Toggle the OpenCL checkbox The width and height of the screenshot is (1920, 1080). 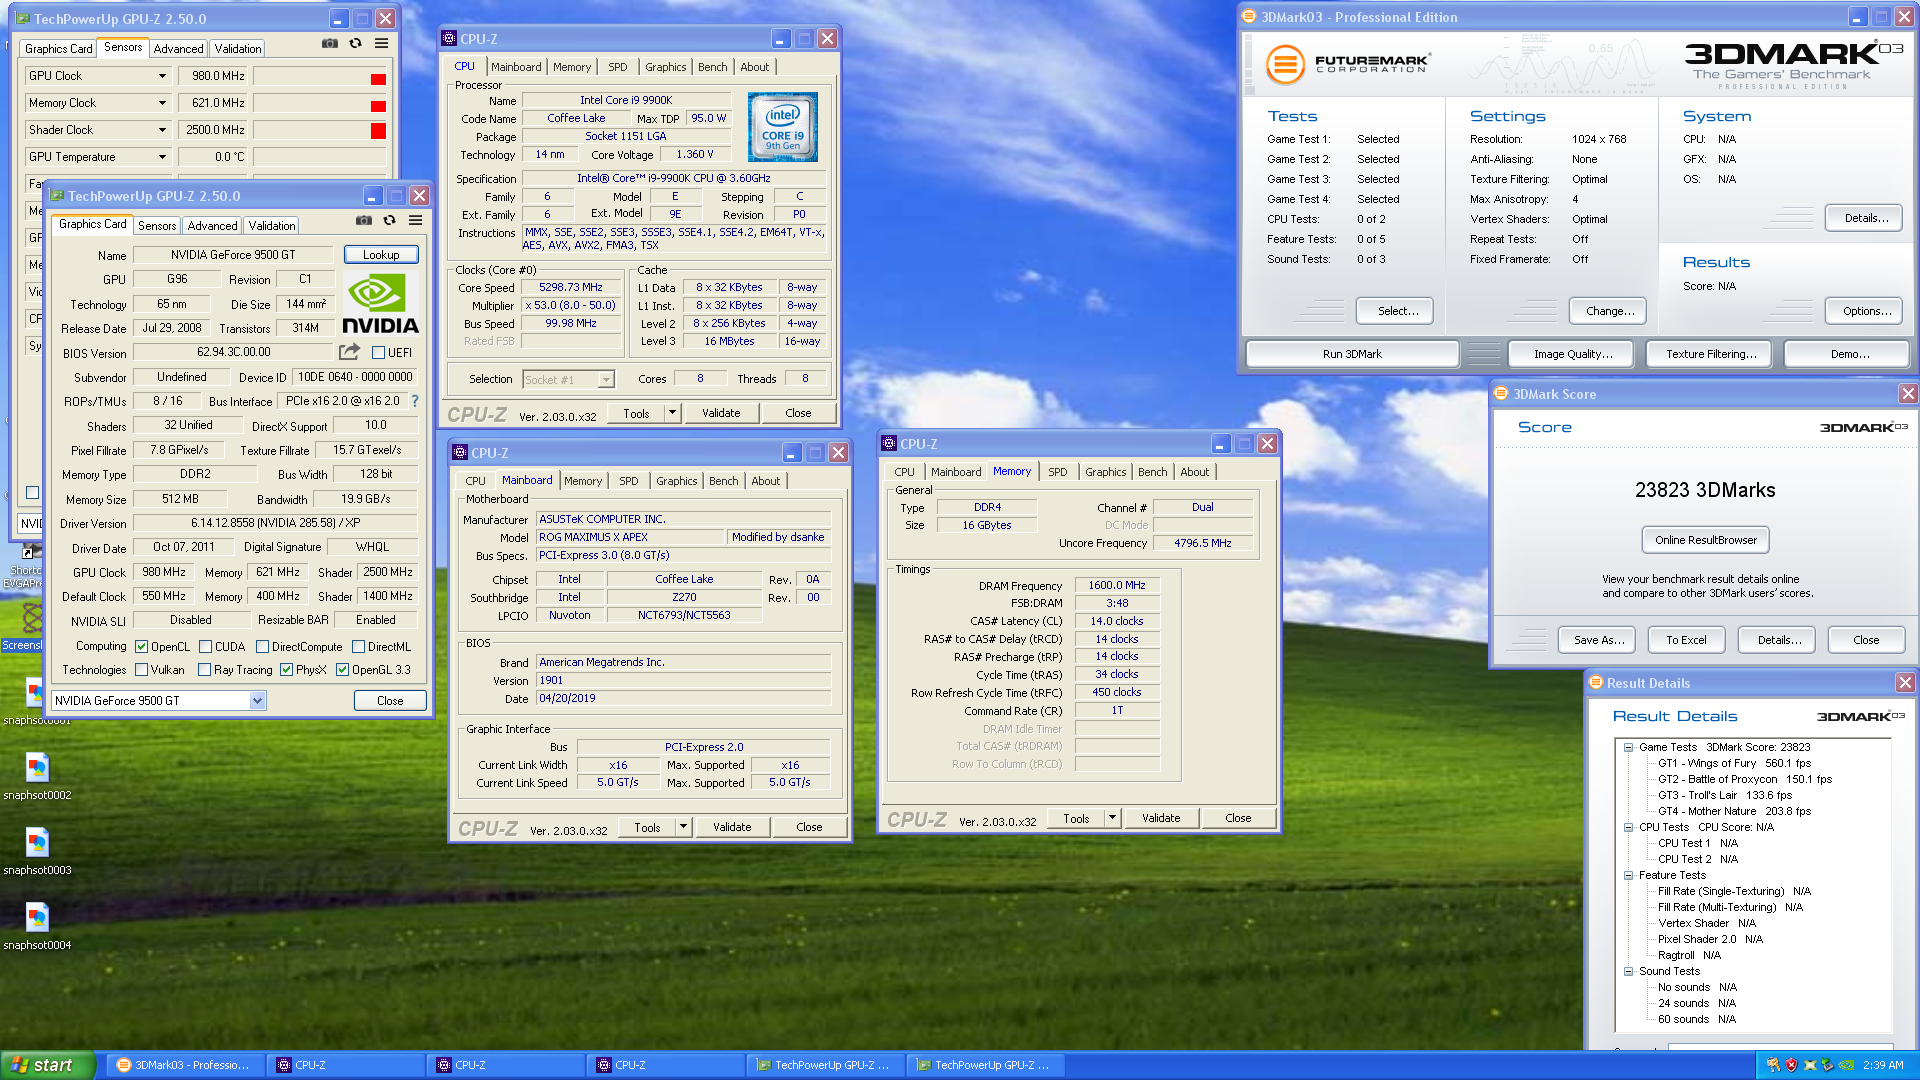click(x=142, y=647)
